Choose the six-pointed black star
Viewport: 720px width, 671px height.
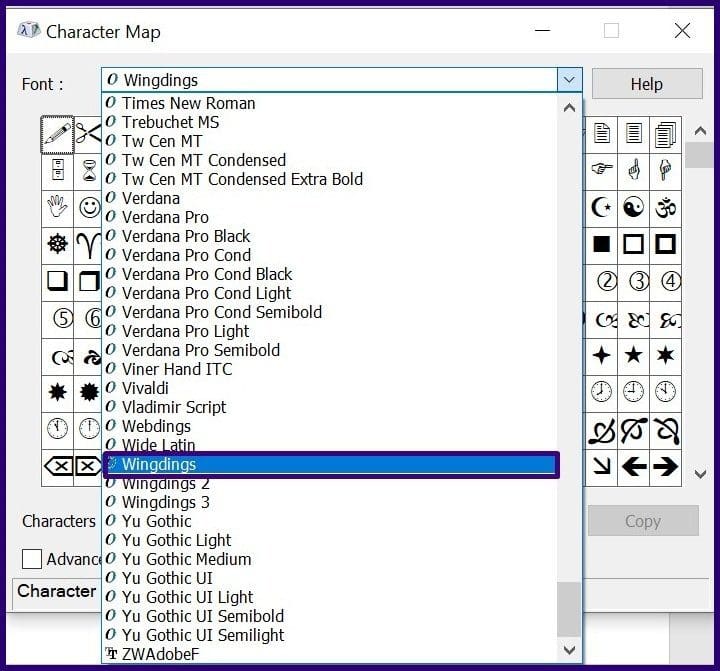665,355
